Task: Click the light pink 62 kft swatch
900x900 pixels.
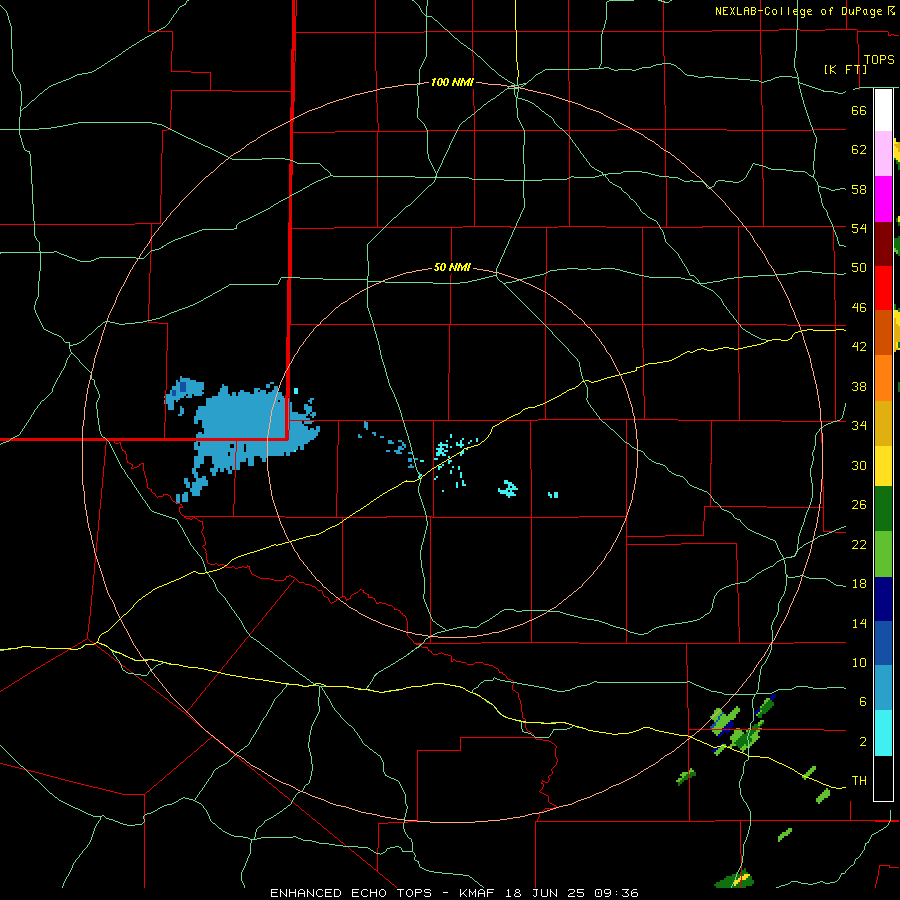Action: [x=883, y=153]
